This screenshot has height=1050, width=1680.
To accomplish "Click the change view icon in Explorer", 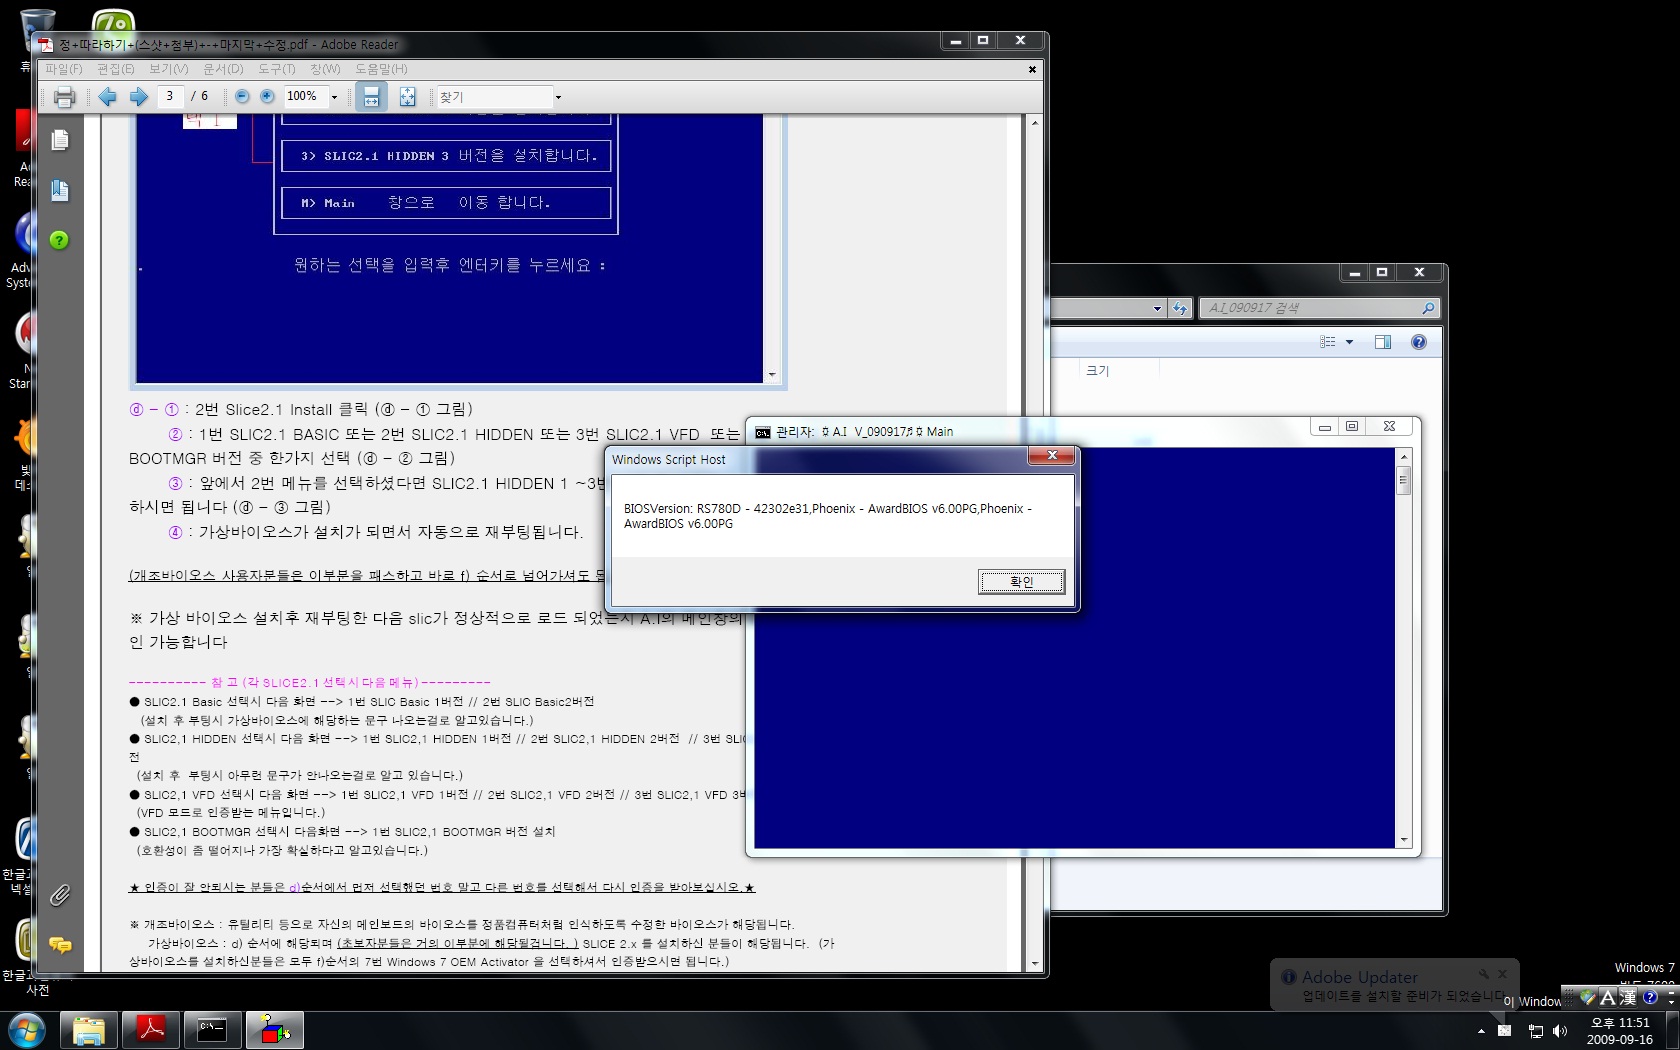I will [x=1327, y=342].
